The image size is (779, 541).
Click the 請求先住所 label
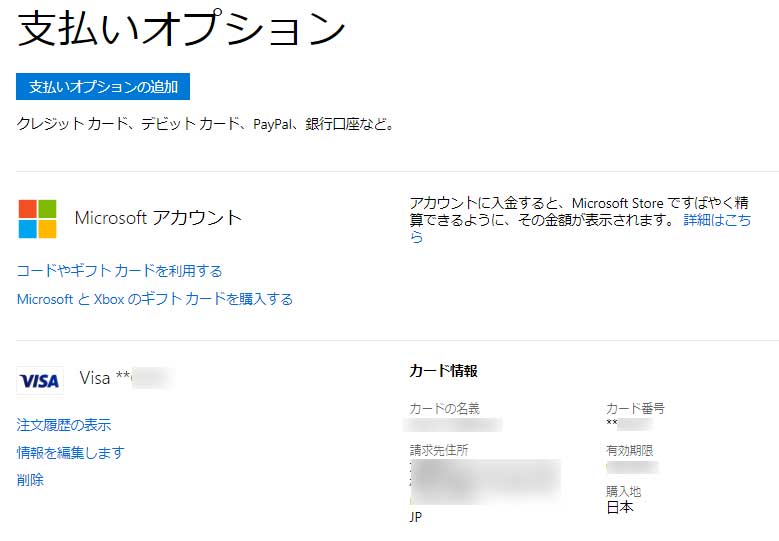[x=438, y=451]
